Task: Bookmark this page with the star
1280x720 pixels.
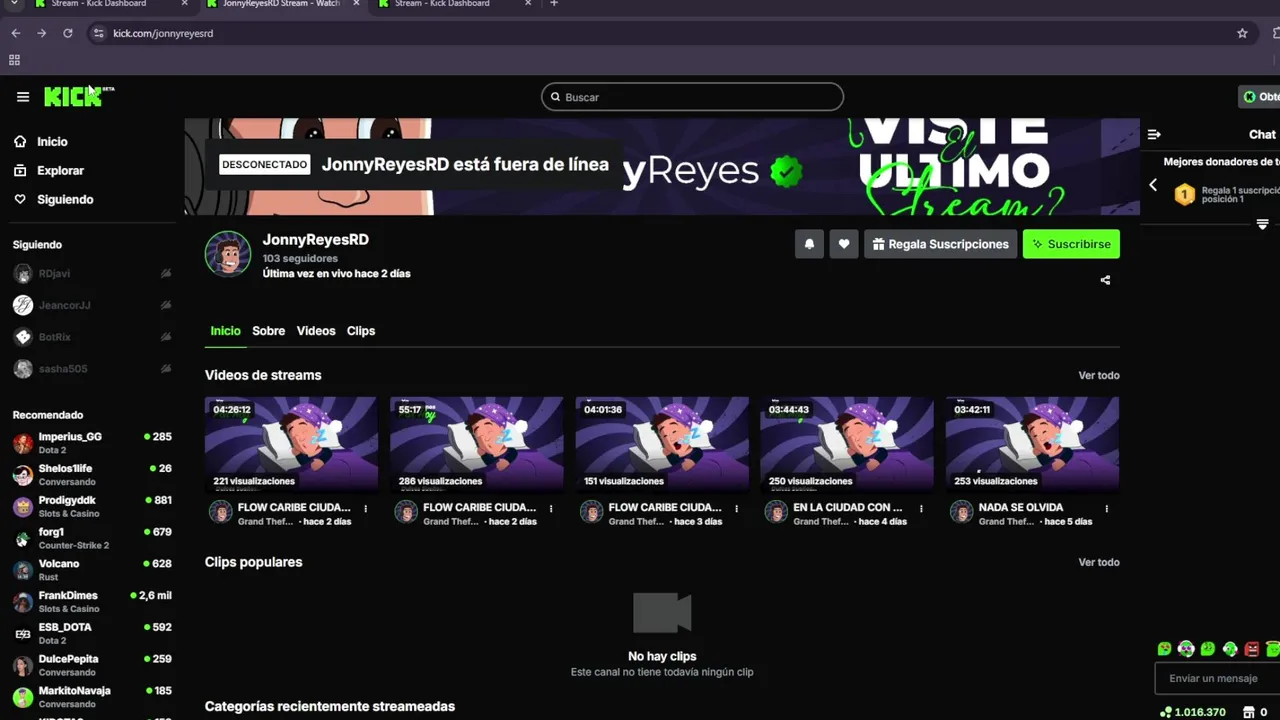Action: pyautogui.click(x=1242, y=33)
